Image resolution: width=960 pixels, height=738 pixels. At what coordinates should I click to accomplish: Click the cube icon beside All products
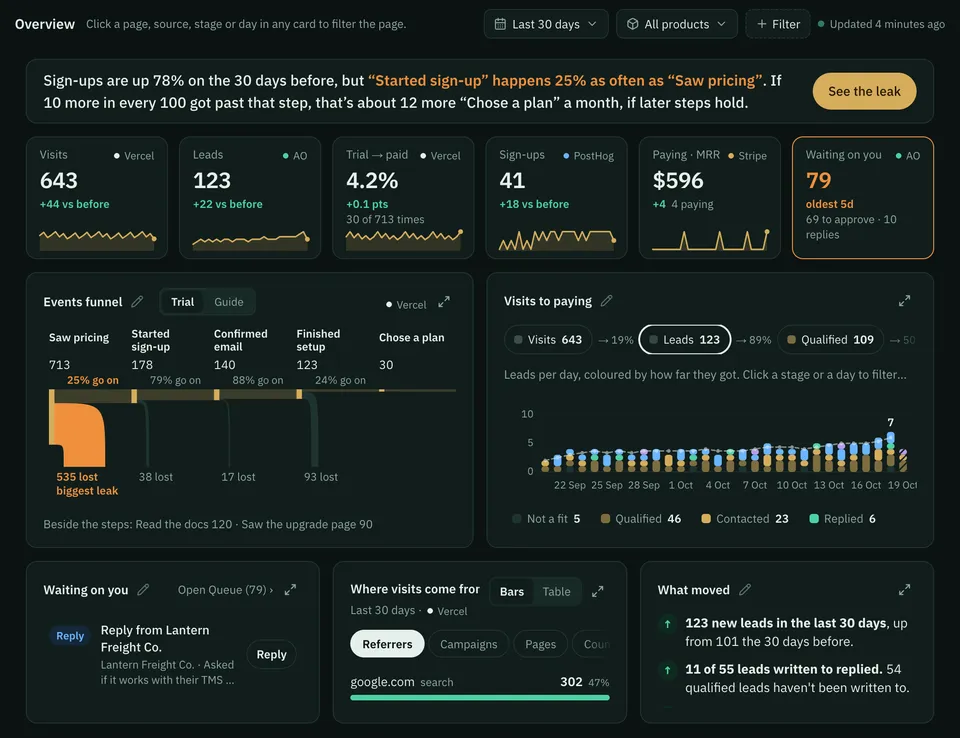coord(632,24)
